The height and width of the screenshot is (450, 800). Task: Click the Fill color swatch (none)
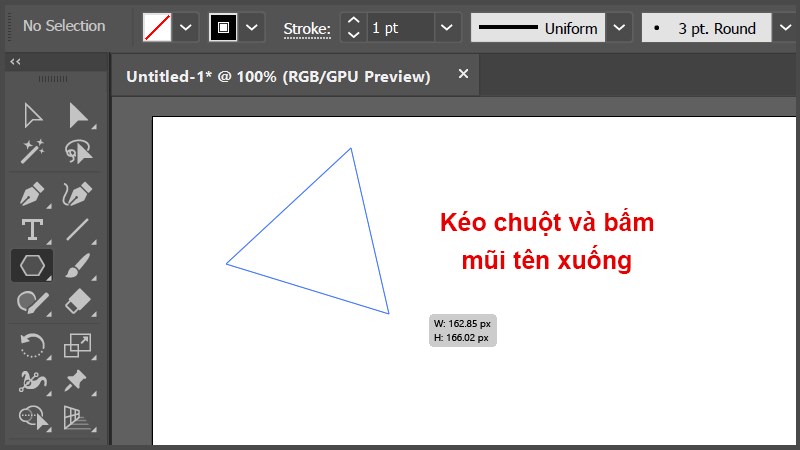[157, 27]
